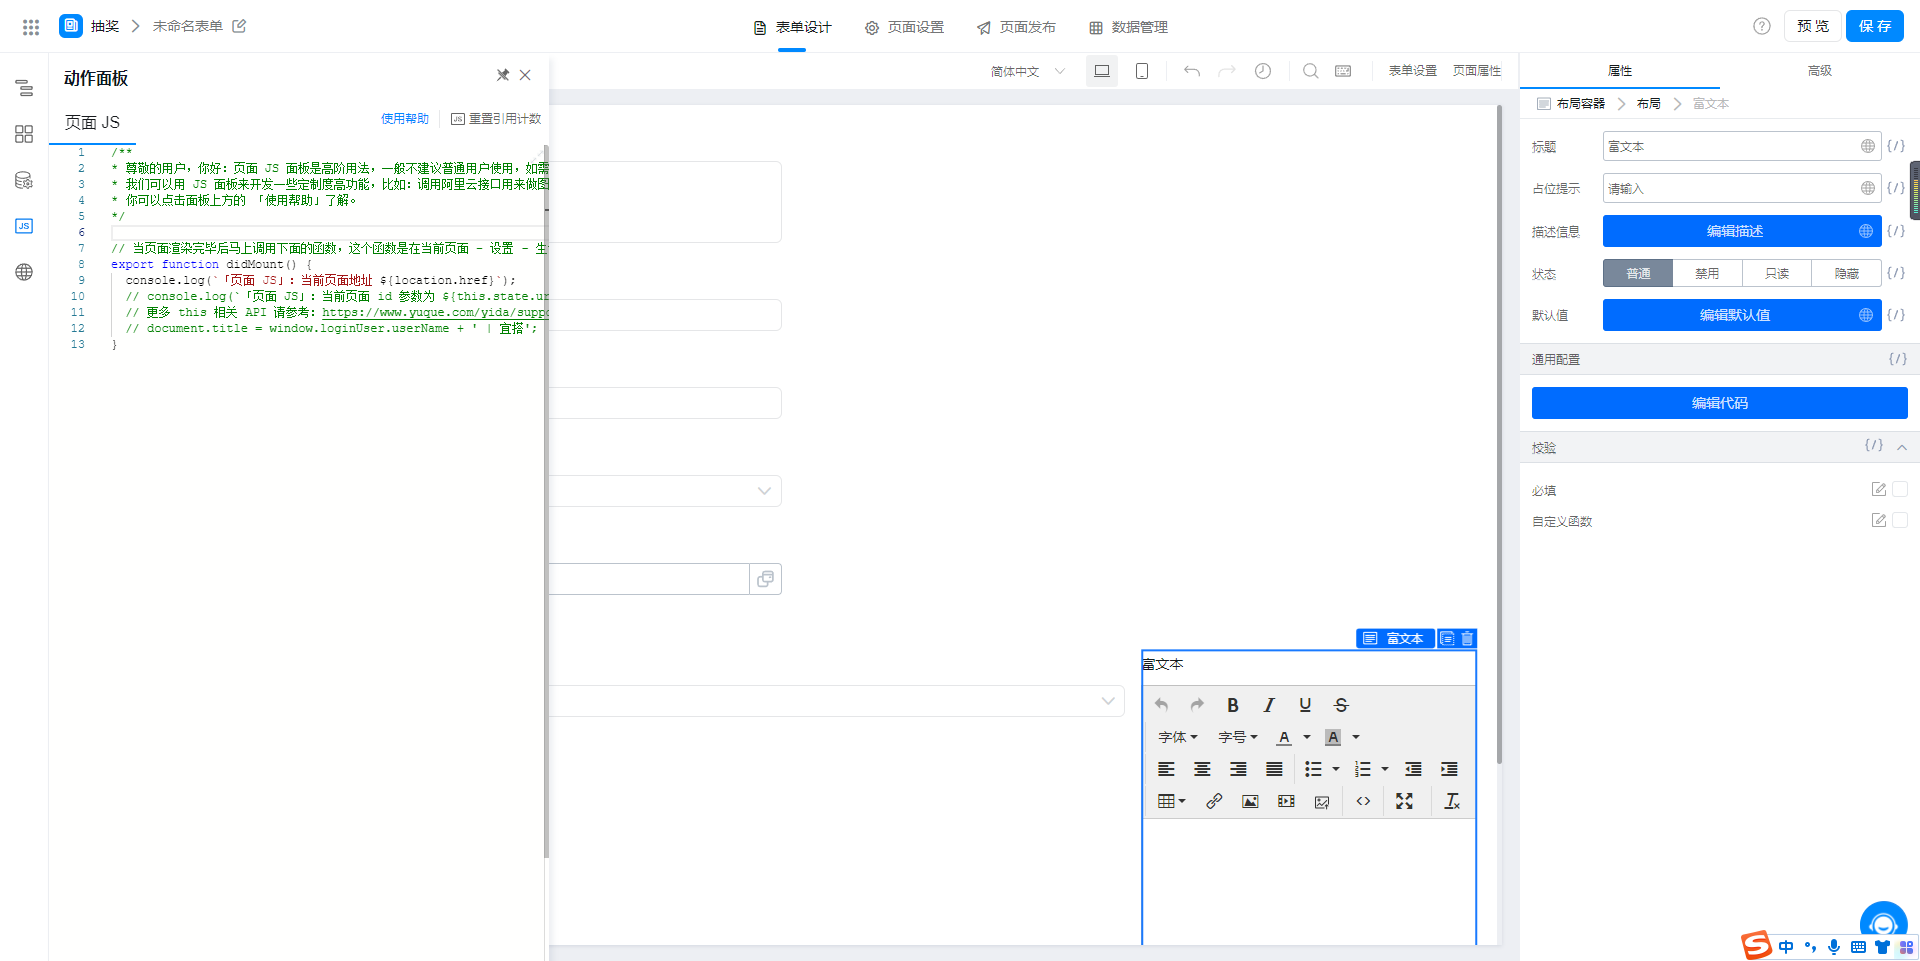
Task: Align text left in rich text editor
Action: 1166,769
